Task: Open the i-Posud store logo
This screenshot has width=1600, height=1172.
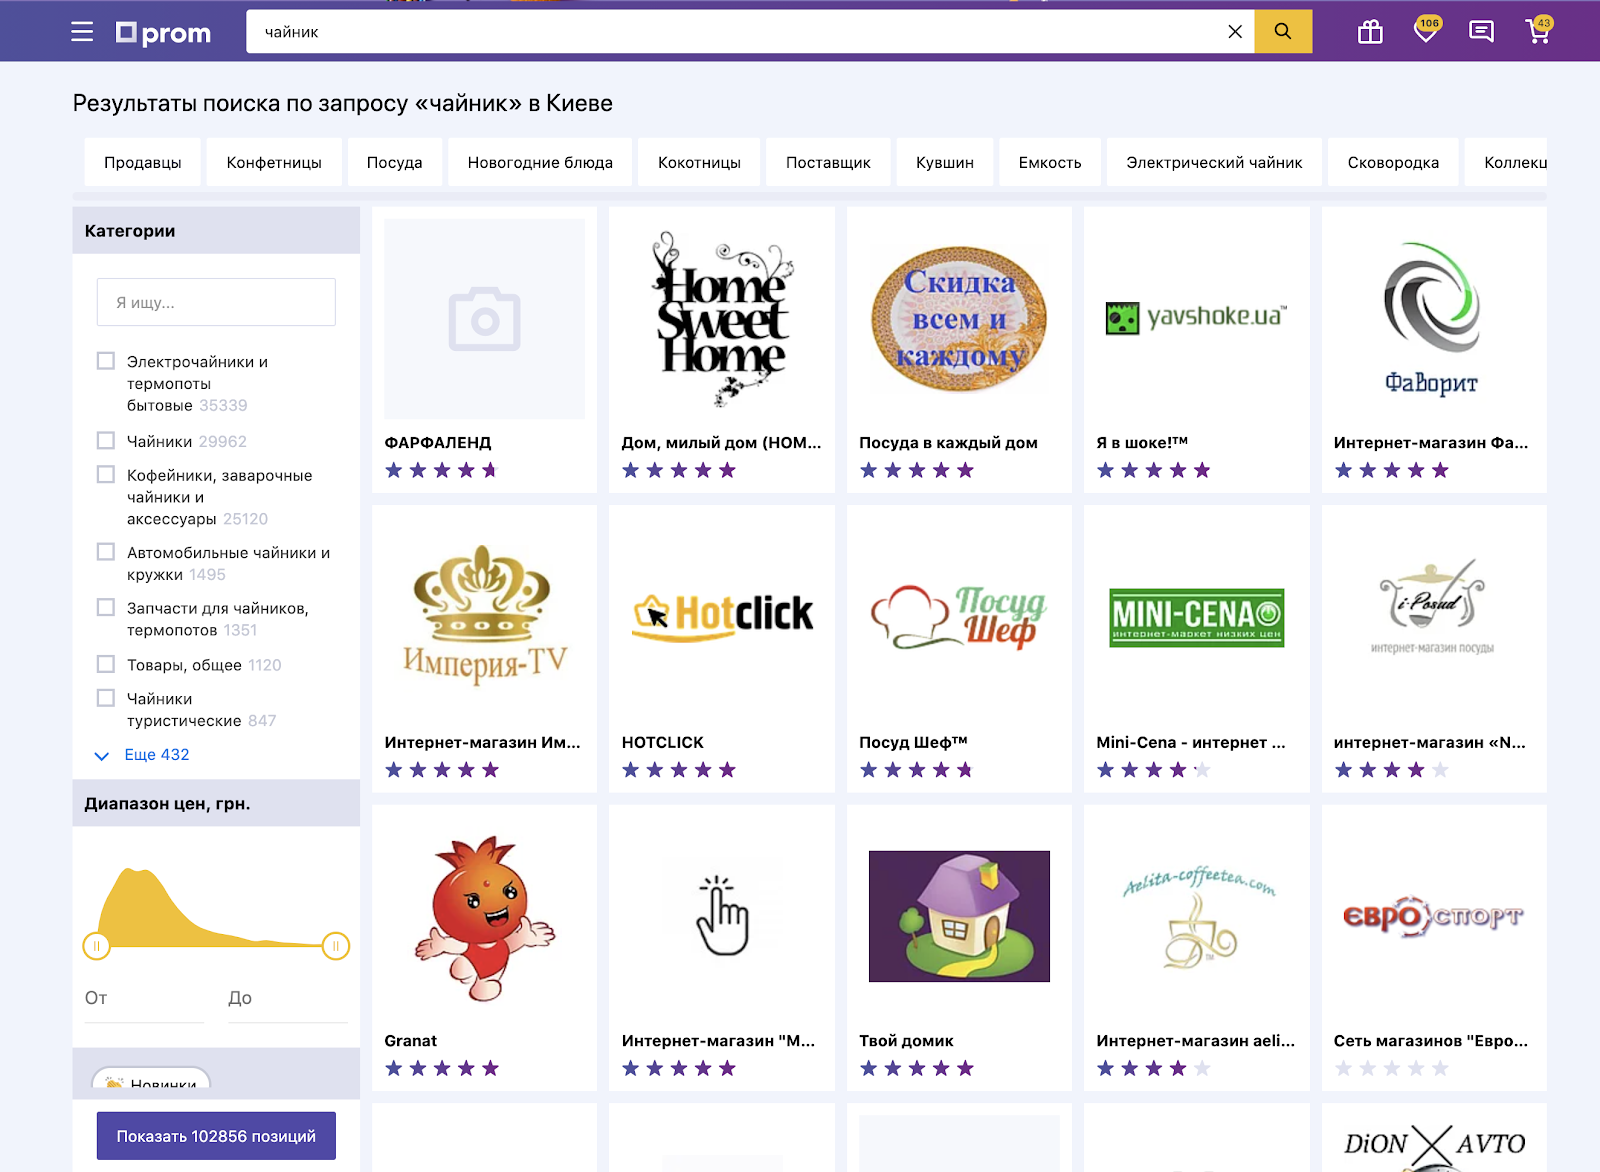Action: coord(1432,607)
